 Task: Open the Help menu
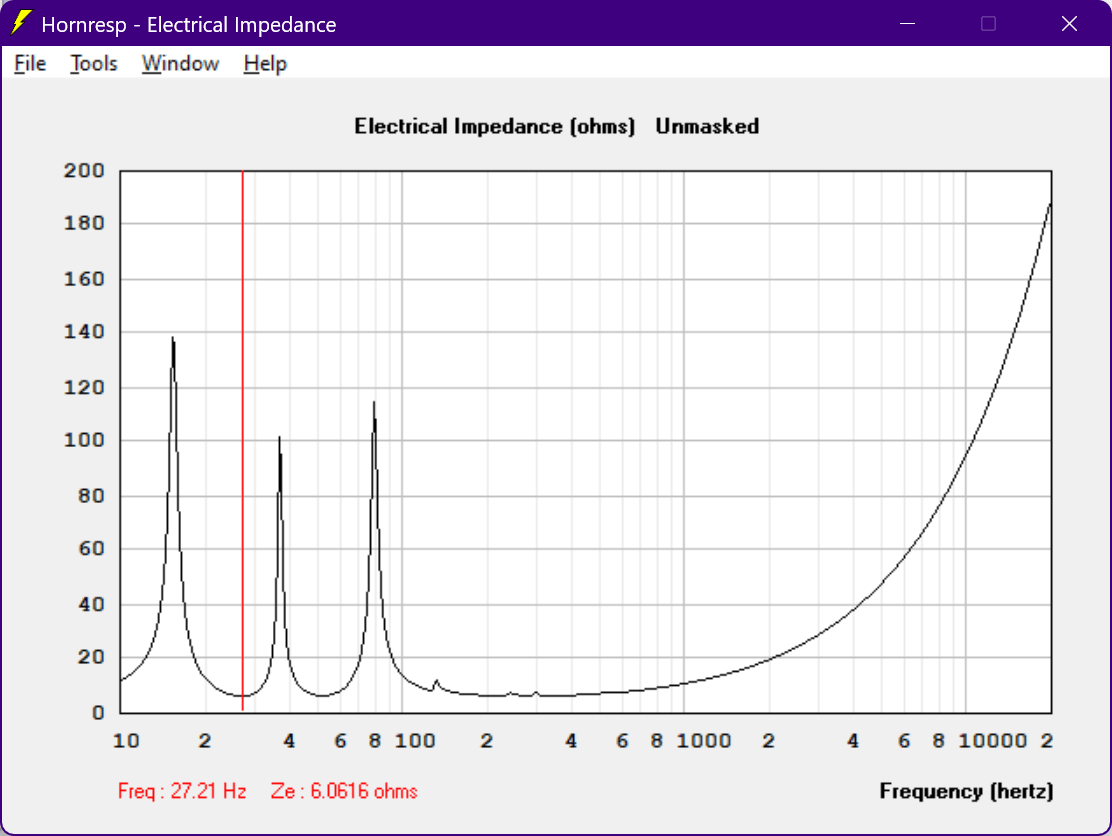click(x=265, y=64)
